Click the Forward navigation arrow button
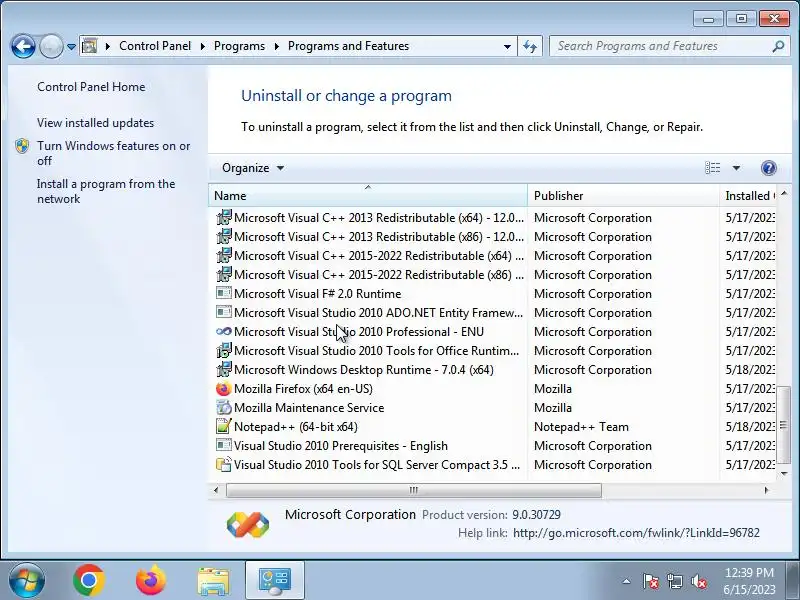Image resolution: width=800 pixels, height=600 pixels. [51, 46]
